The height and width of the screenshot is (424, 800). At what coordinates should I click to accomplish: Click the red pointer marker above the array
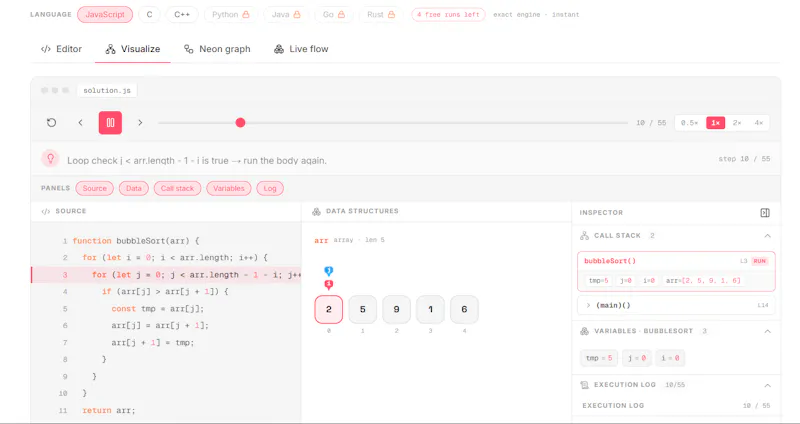329,285
